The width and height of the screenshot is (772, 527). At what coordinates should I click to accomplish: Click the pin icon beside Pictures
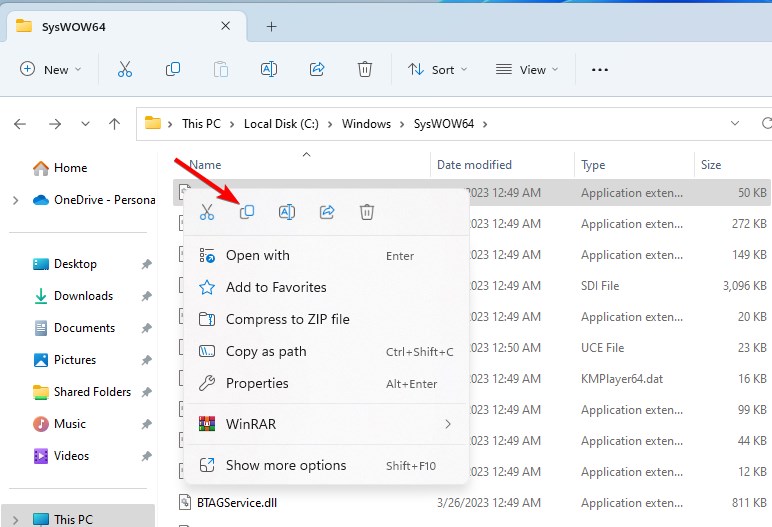[146, 361]
